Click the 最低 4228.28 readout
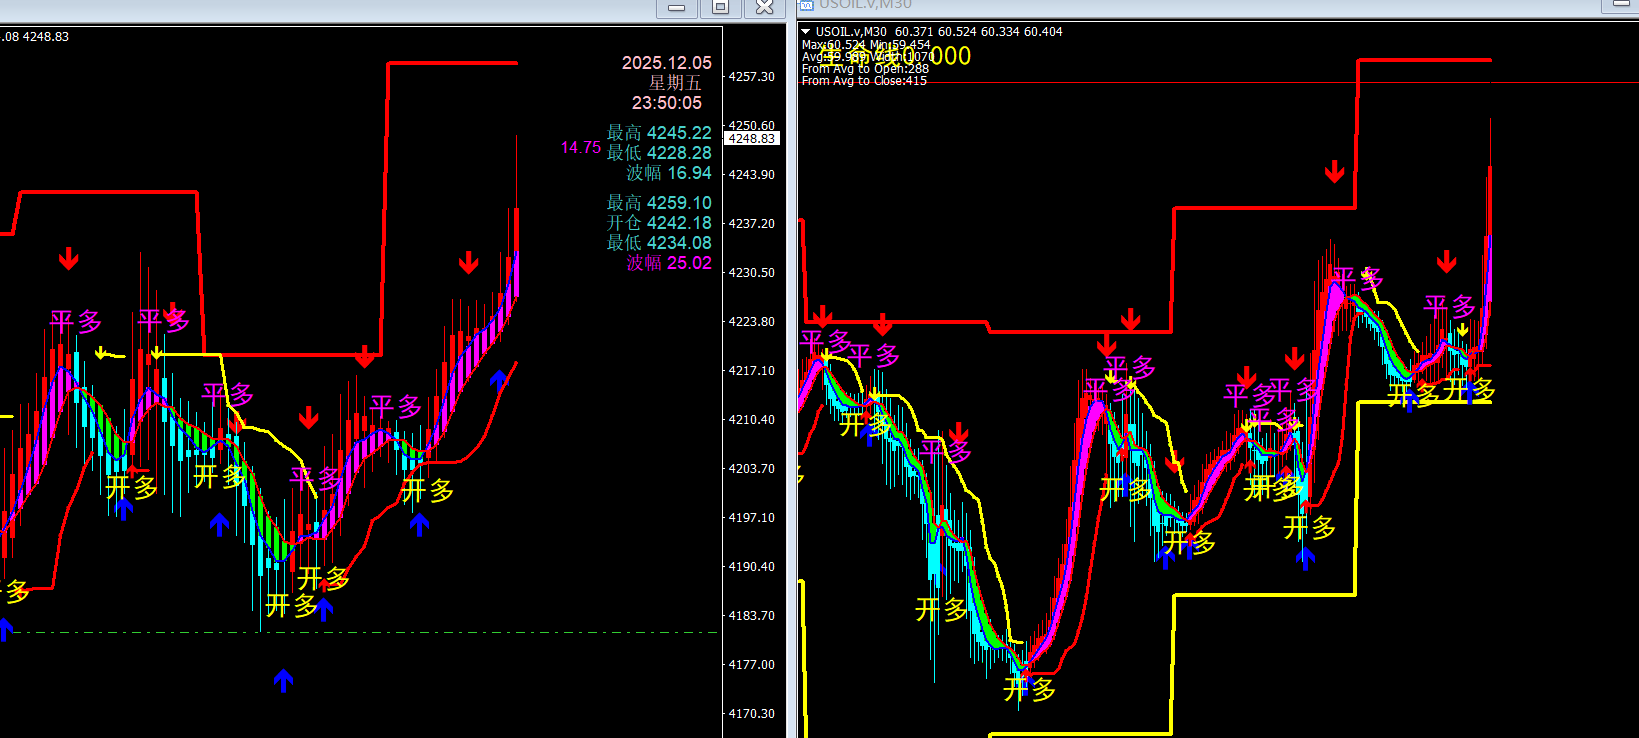Screen dimensions: 1639x738 coord(659,153)
